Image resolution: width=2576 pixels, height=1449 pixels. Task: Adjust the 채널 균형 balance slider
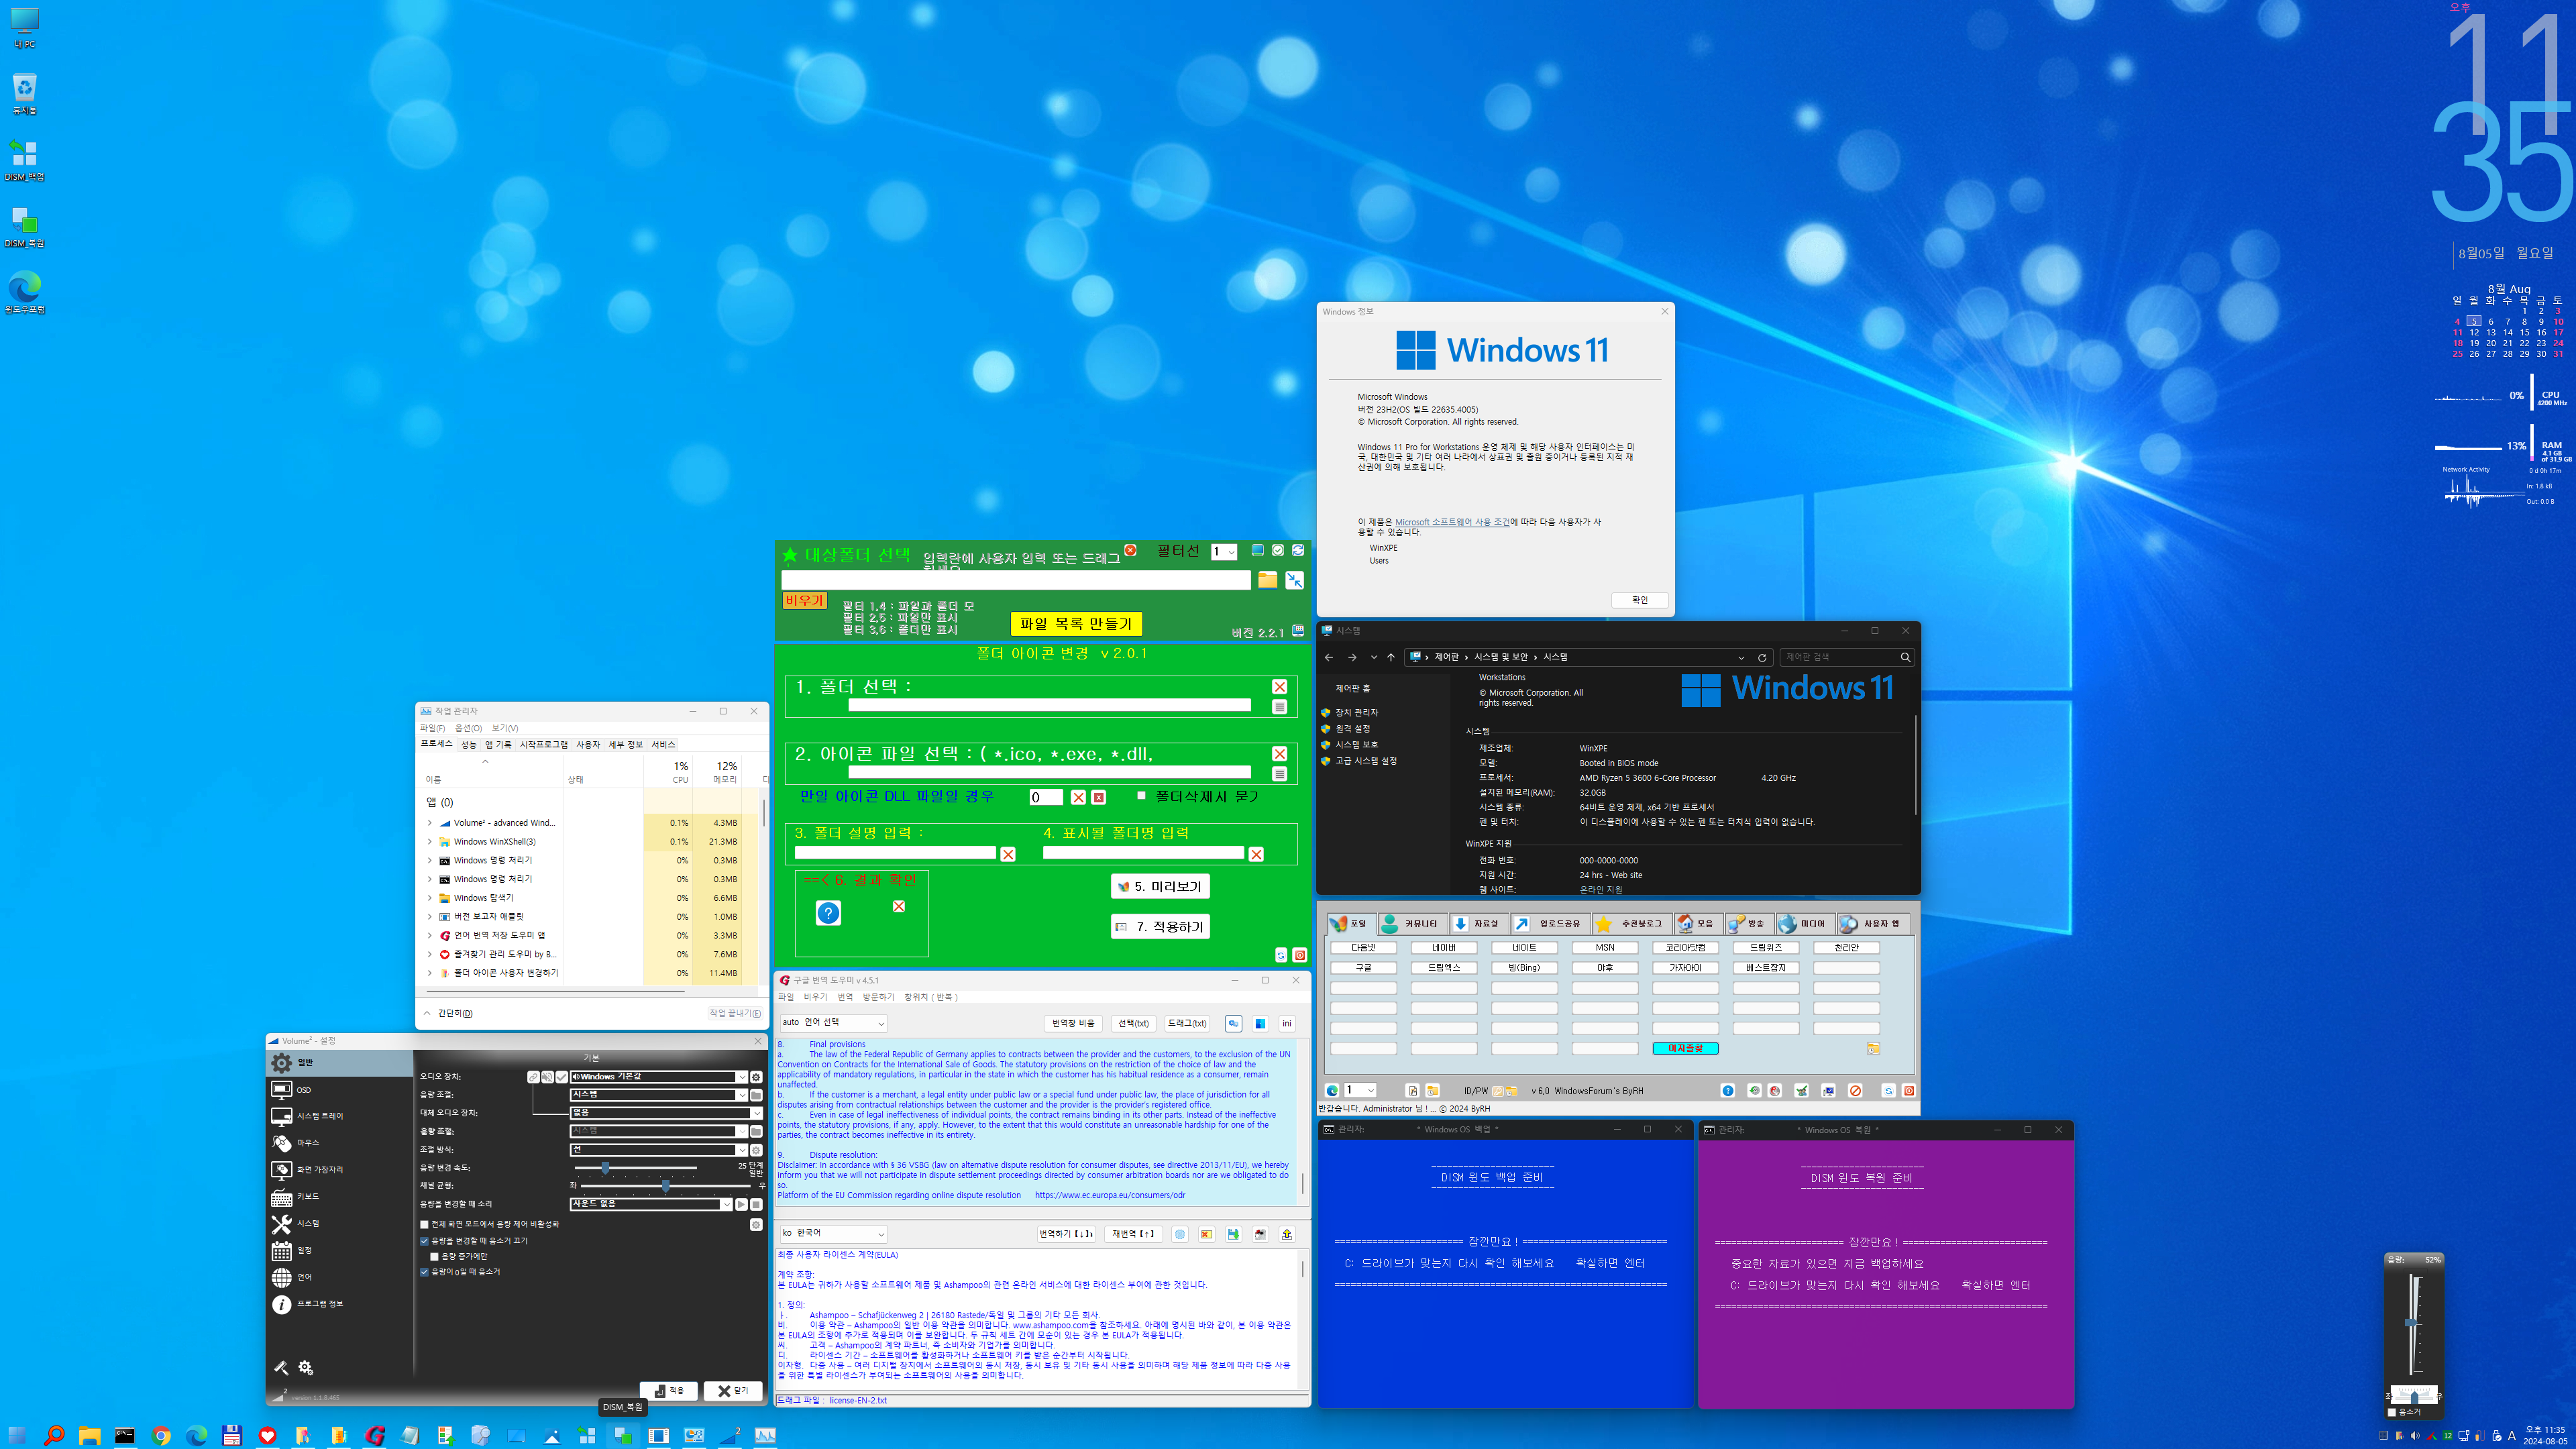(666, 1186)
